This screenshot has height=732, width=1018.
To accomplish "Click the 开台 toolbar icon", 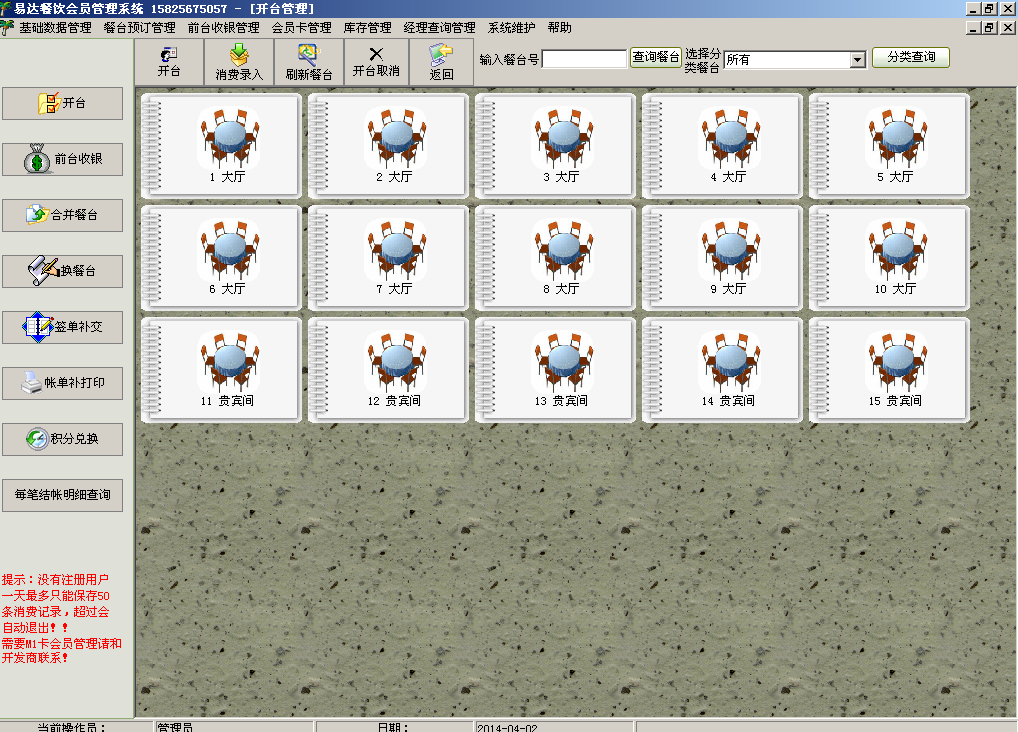I will click(x=169, y=61).
